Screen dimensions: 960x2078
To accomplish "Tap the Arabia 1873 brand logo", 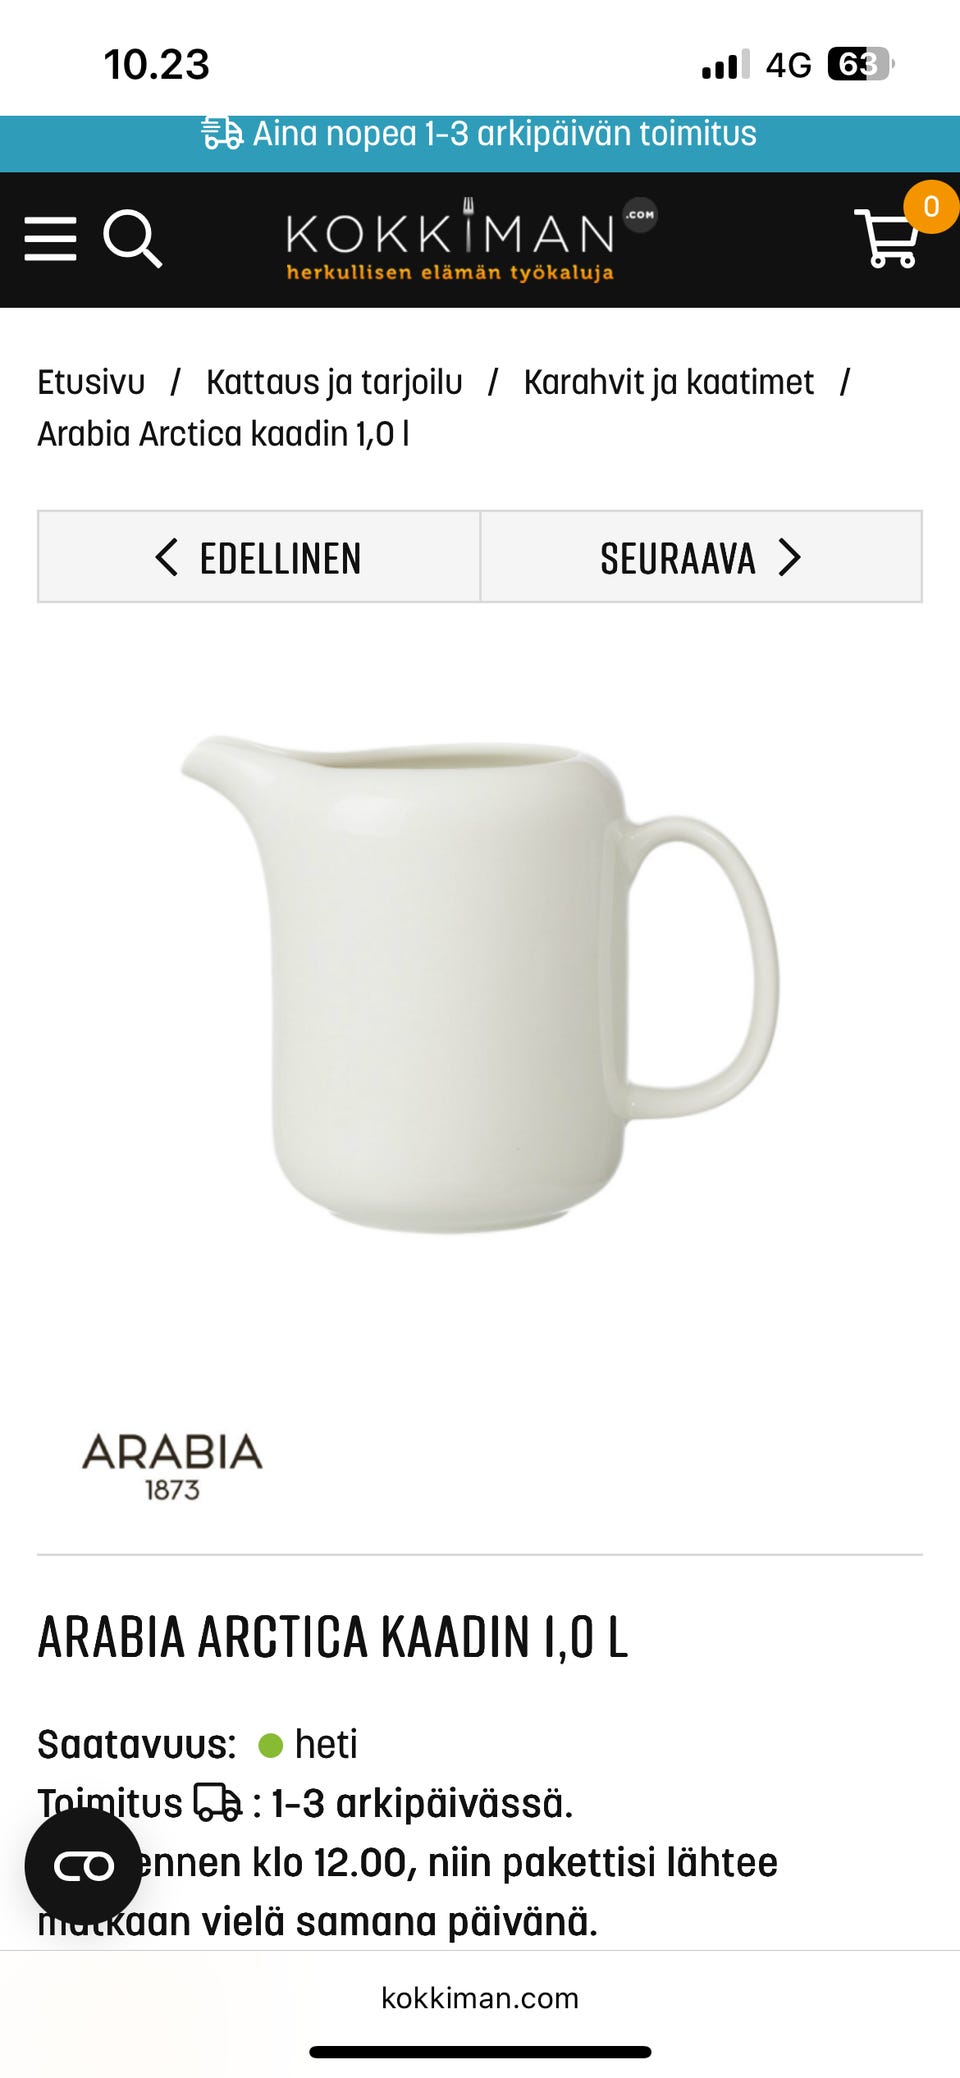I will 172,1466.
